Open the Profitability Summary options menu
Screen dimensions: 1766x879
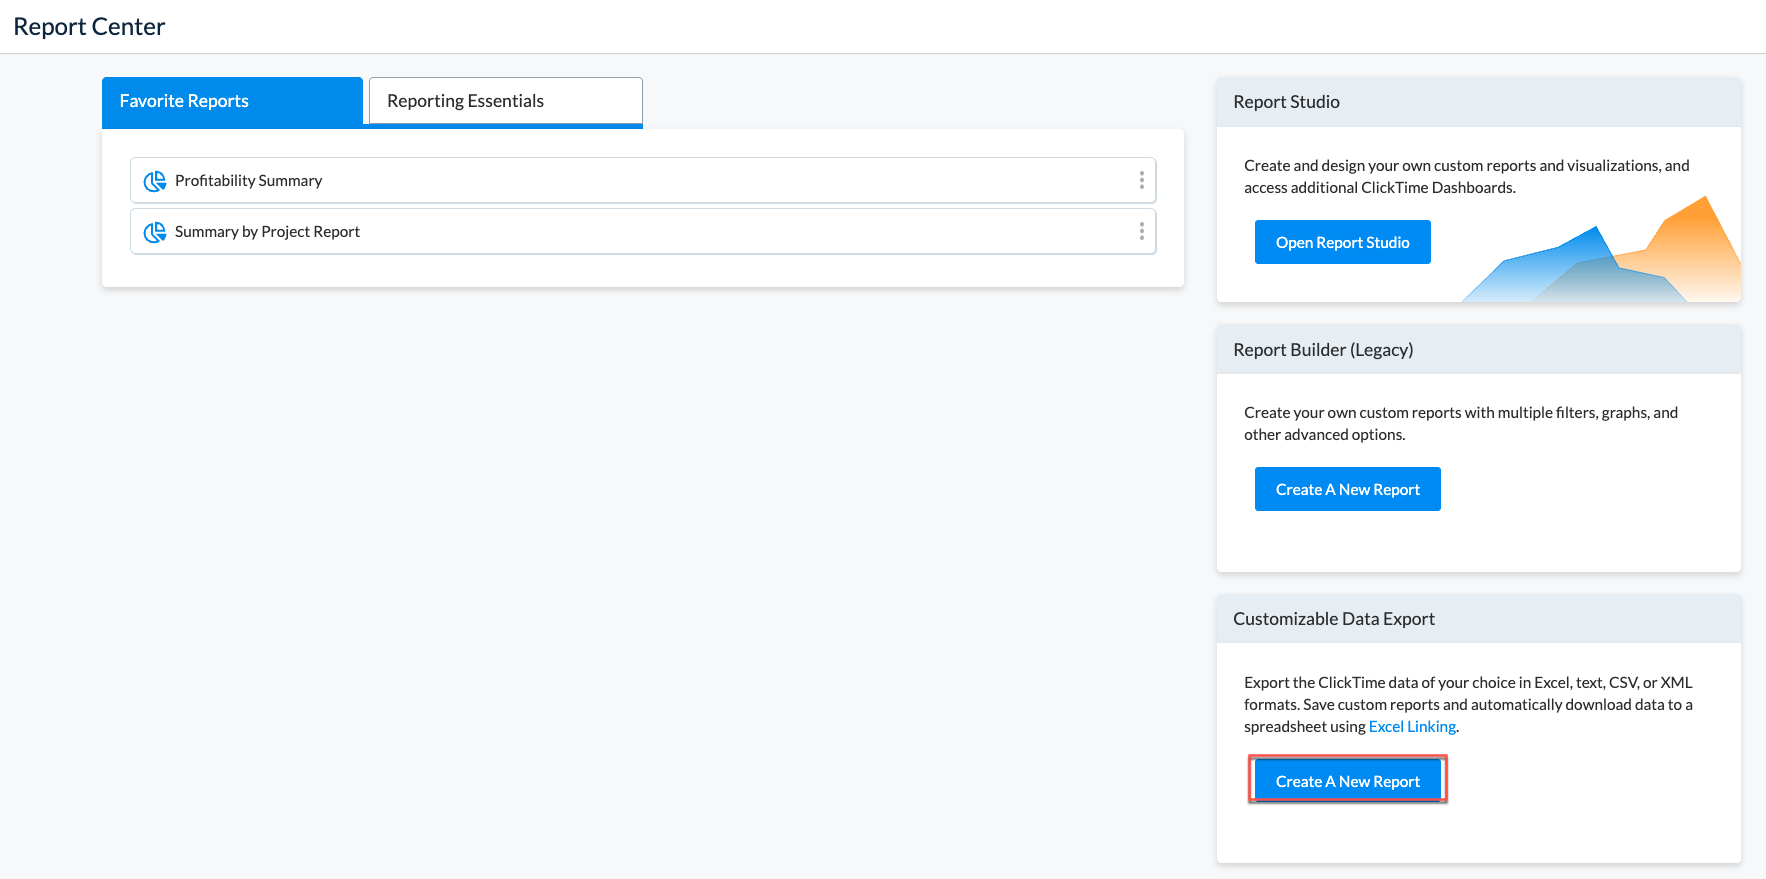tap(1141, 180)
